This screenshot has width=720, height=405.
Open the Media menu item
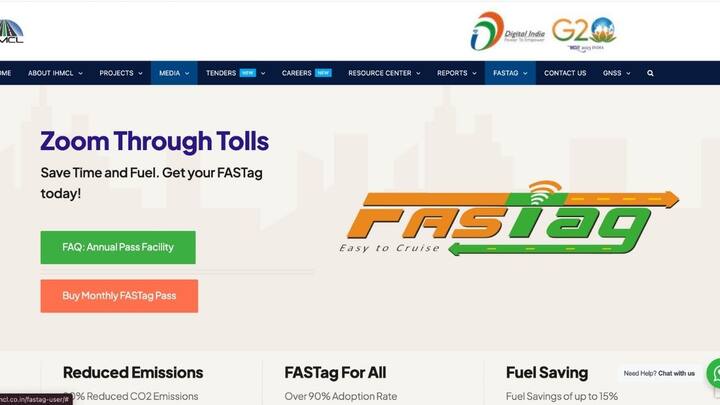[174, 73]
